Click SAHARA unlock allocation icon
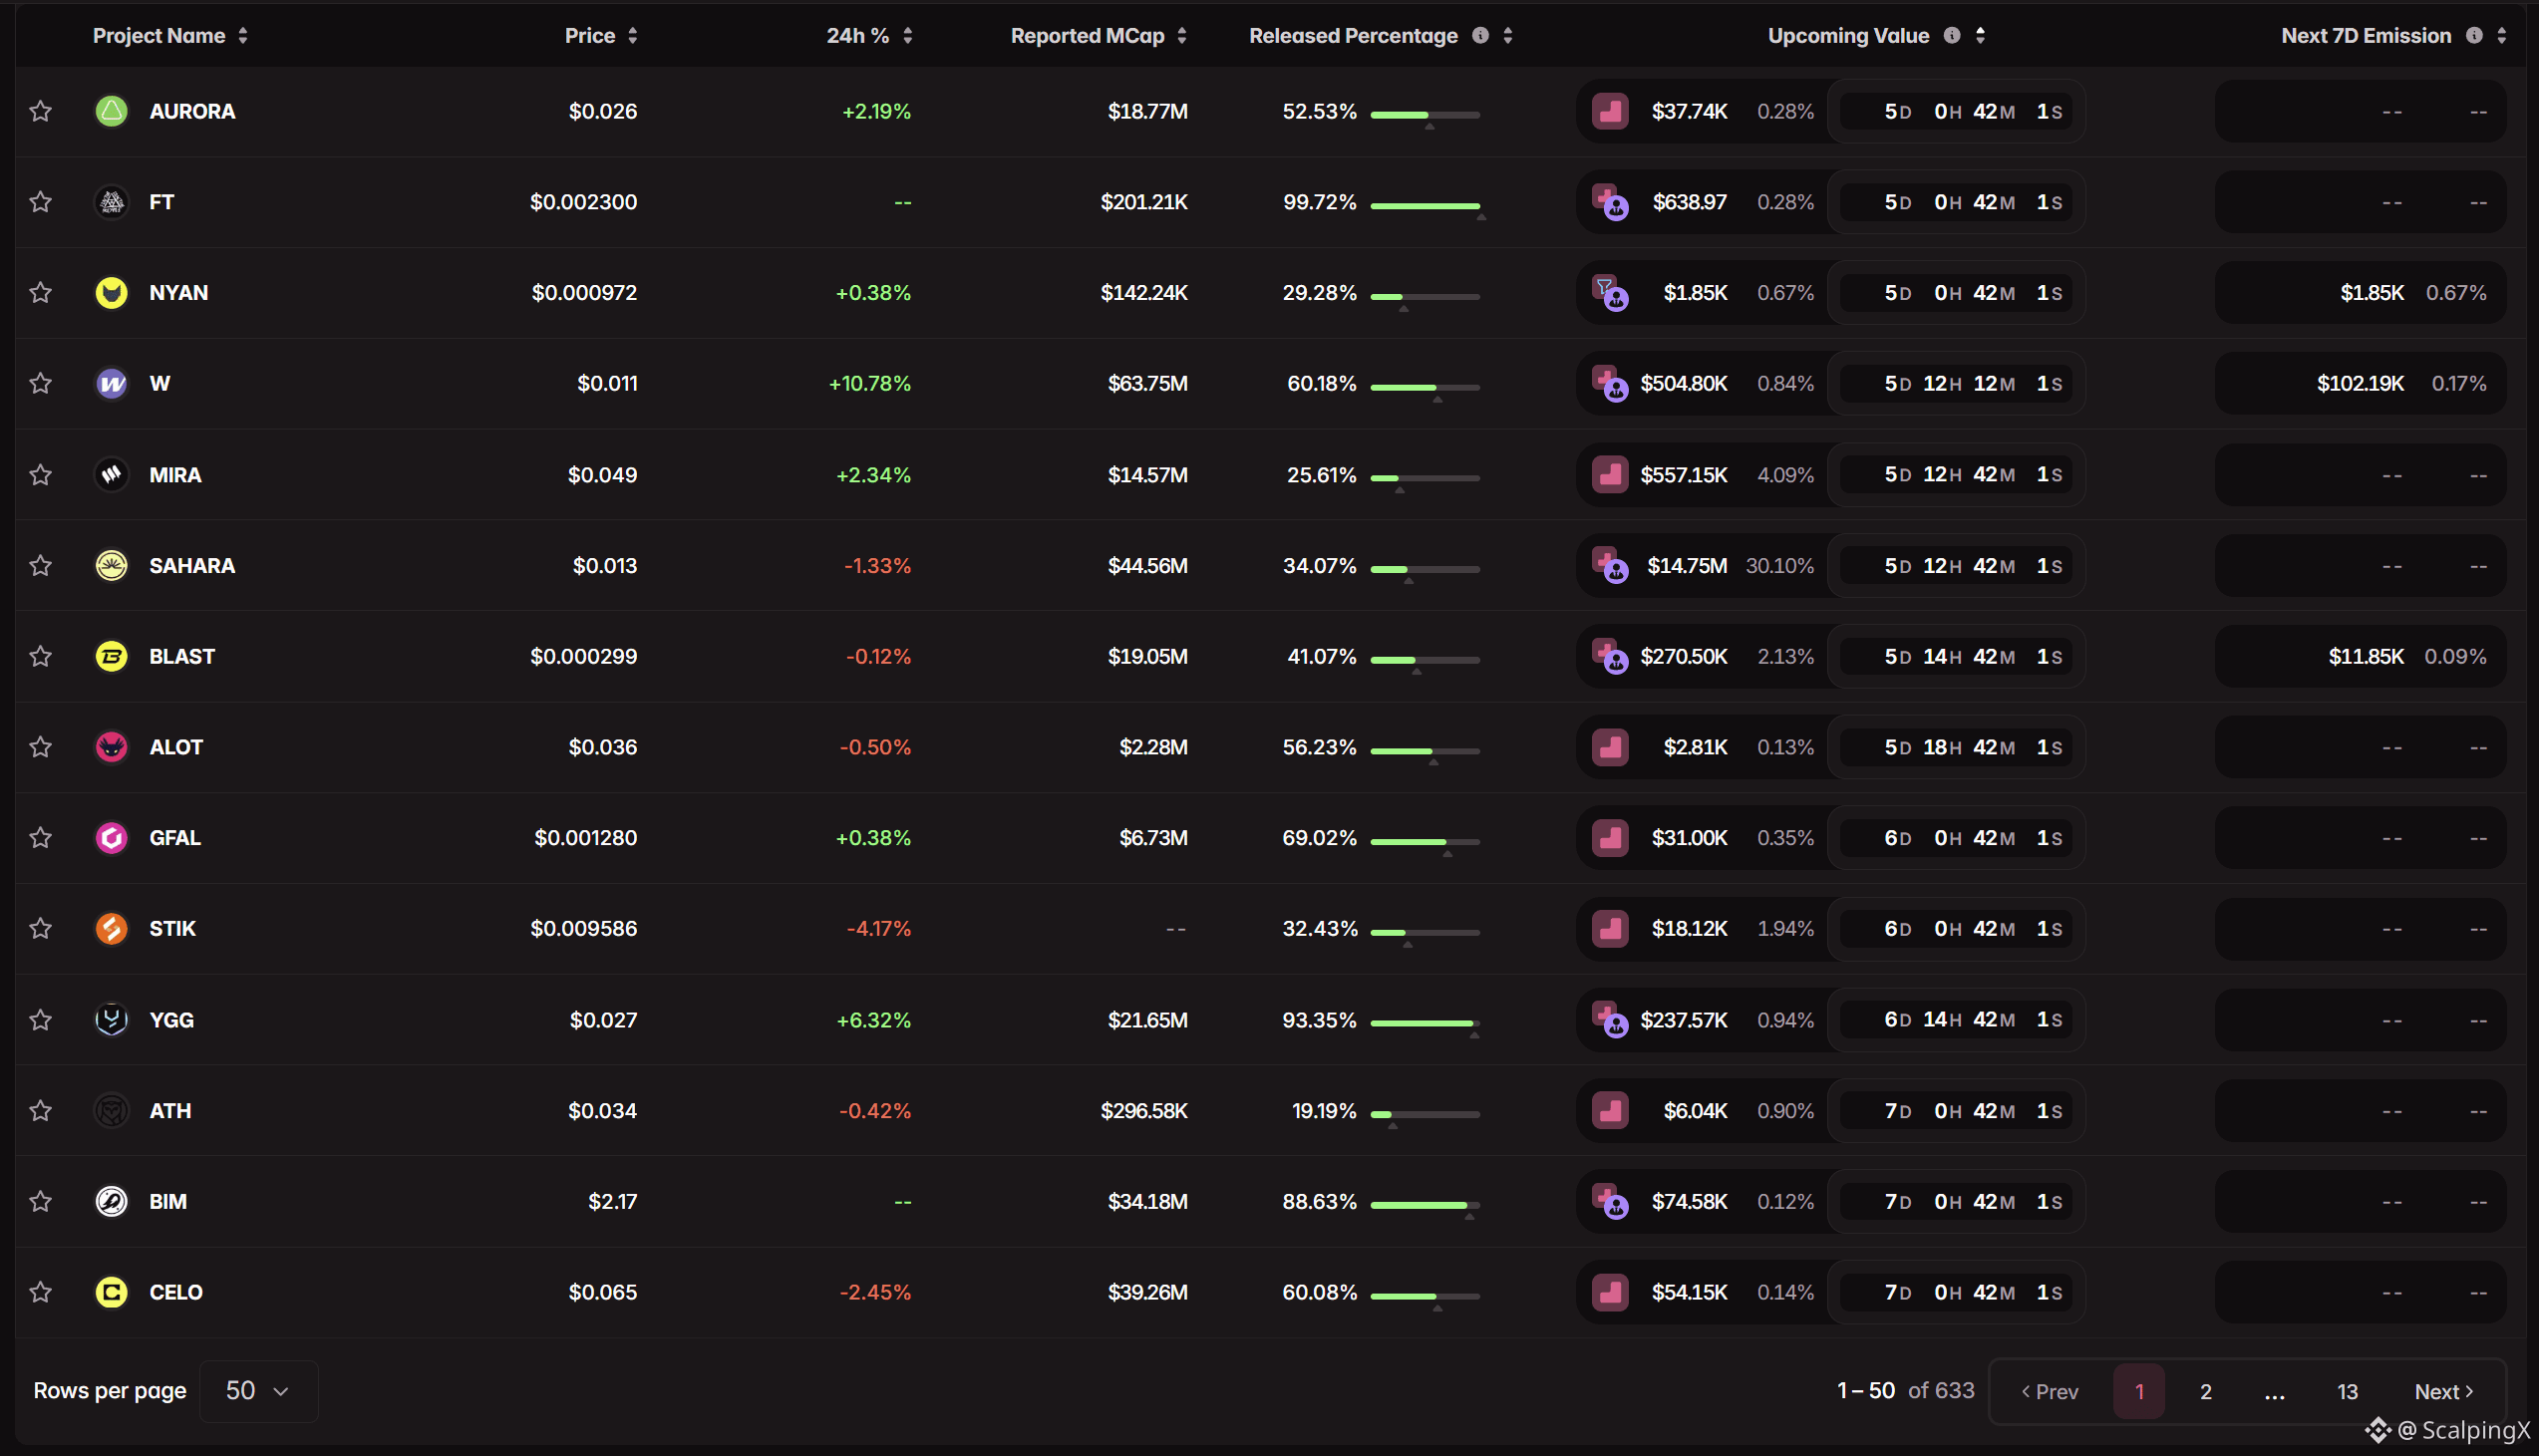This screenshot has width=2539, height=1456. coord(1610,565)
